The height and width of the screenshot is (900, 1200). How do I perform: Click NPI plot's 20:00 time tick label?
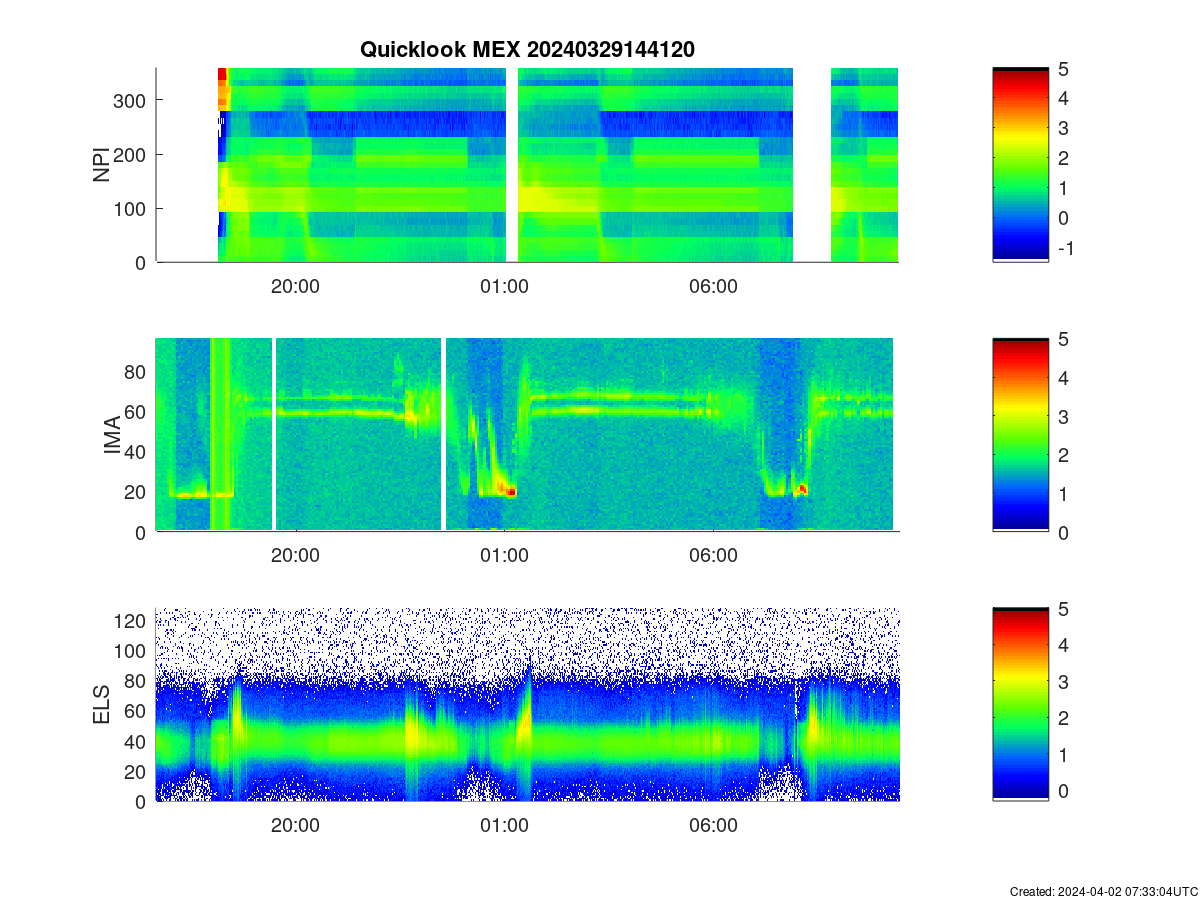point(295,286)
